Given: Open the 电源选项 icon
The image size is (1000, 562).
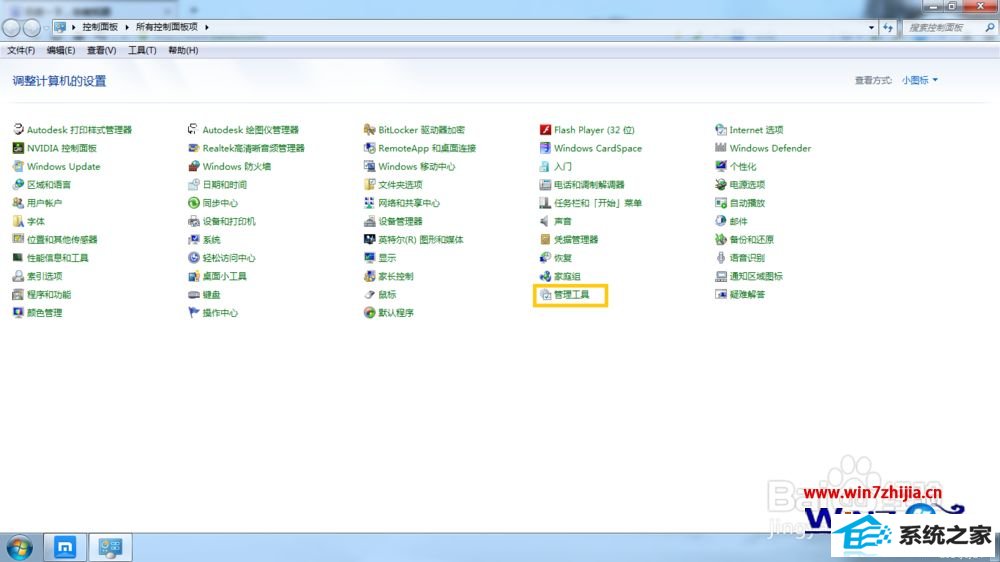Looking at the screenshot, I should tap(721, 185).
